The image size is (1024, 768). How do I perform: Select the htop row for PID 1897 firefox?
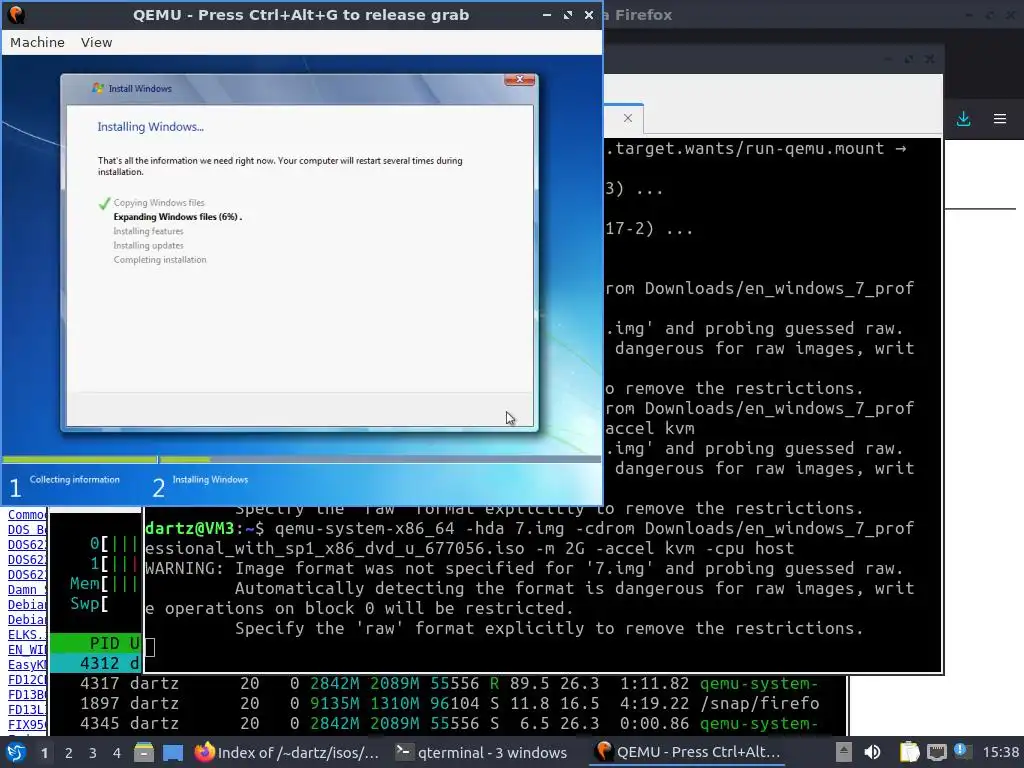click(x=449, y=703)
